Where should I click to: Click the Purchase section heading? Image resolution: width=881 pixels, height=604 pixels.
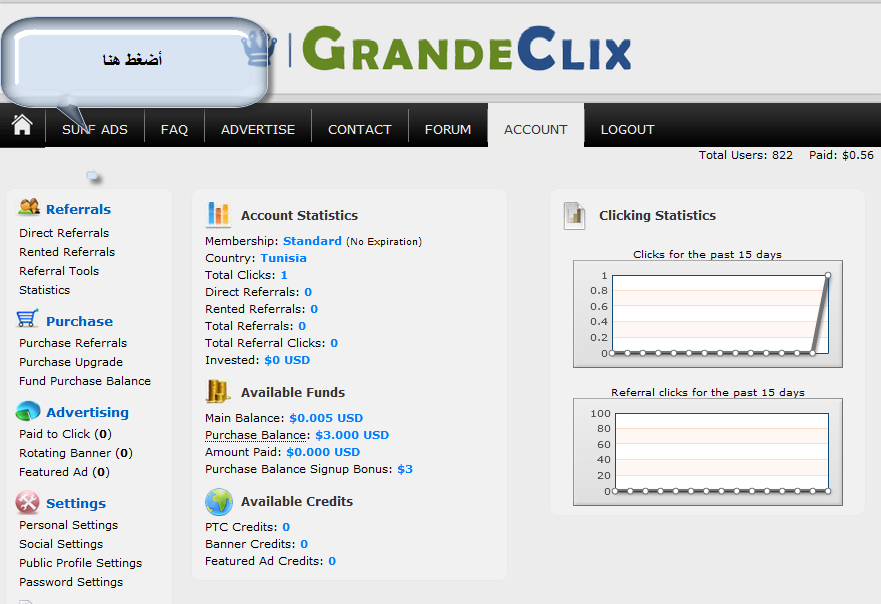pos(79,321)
